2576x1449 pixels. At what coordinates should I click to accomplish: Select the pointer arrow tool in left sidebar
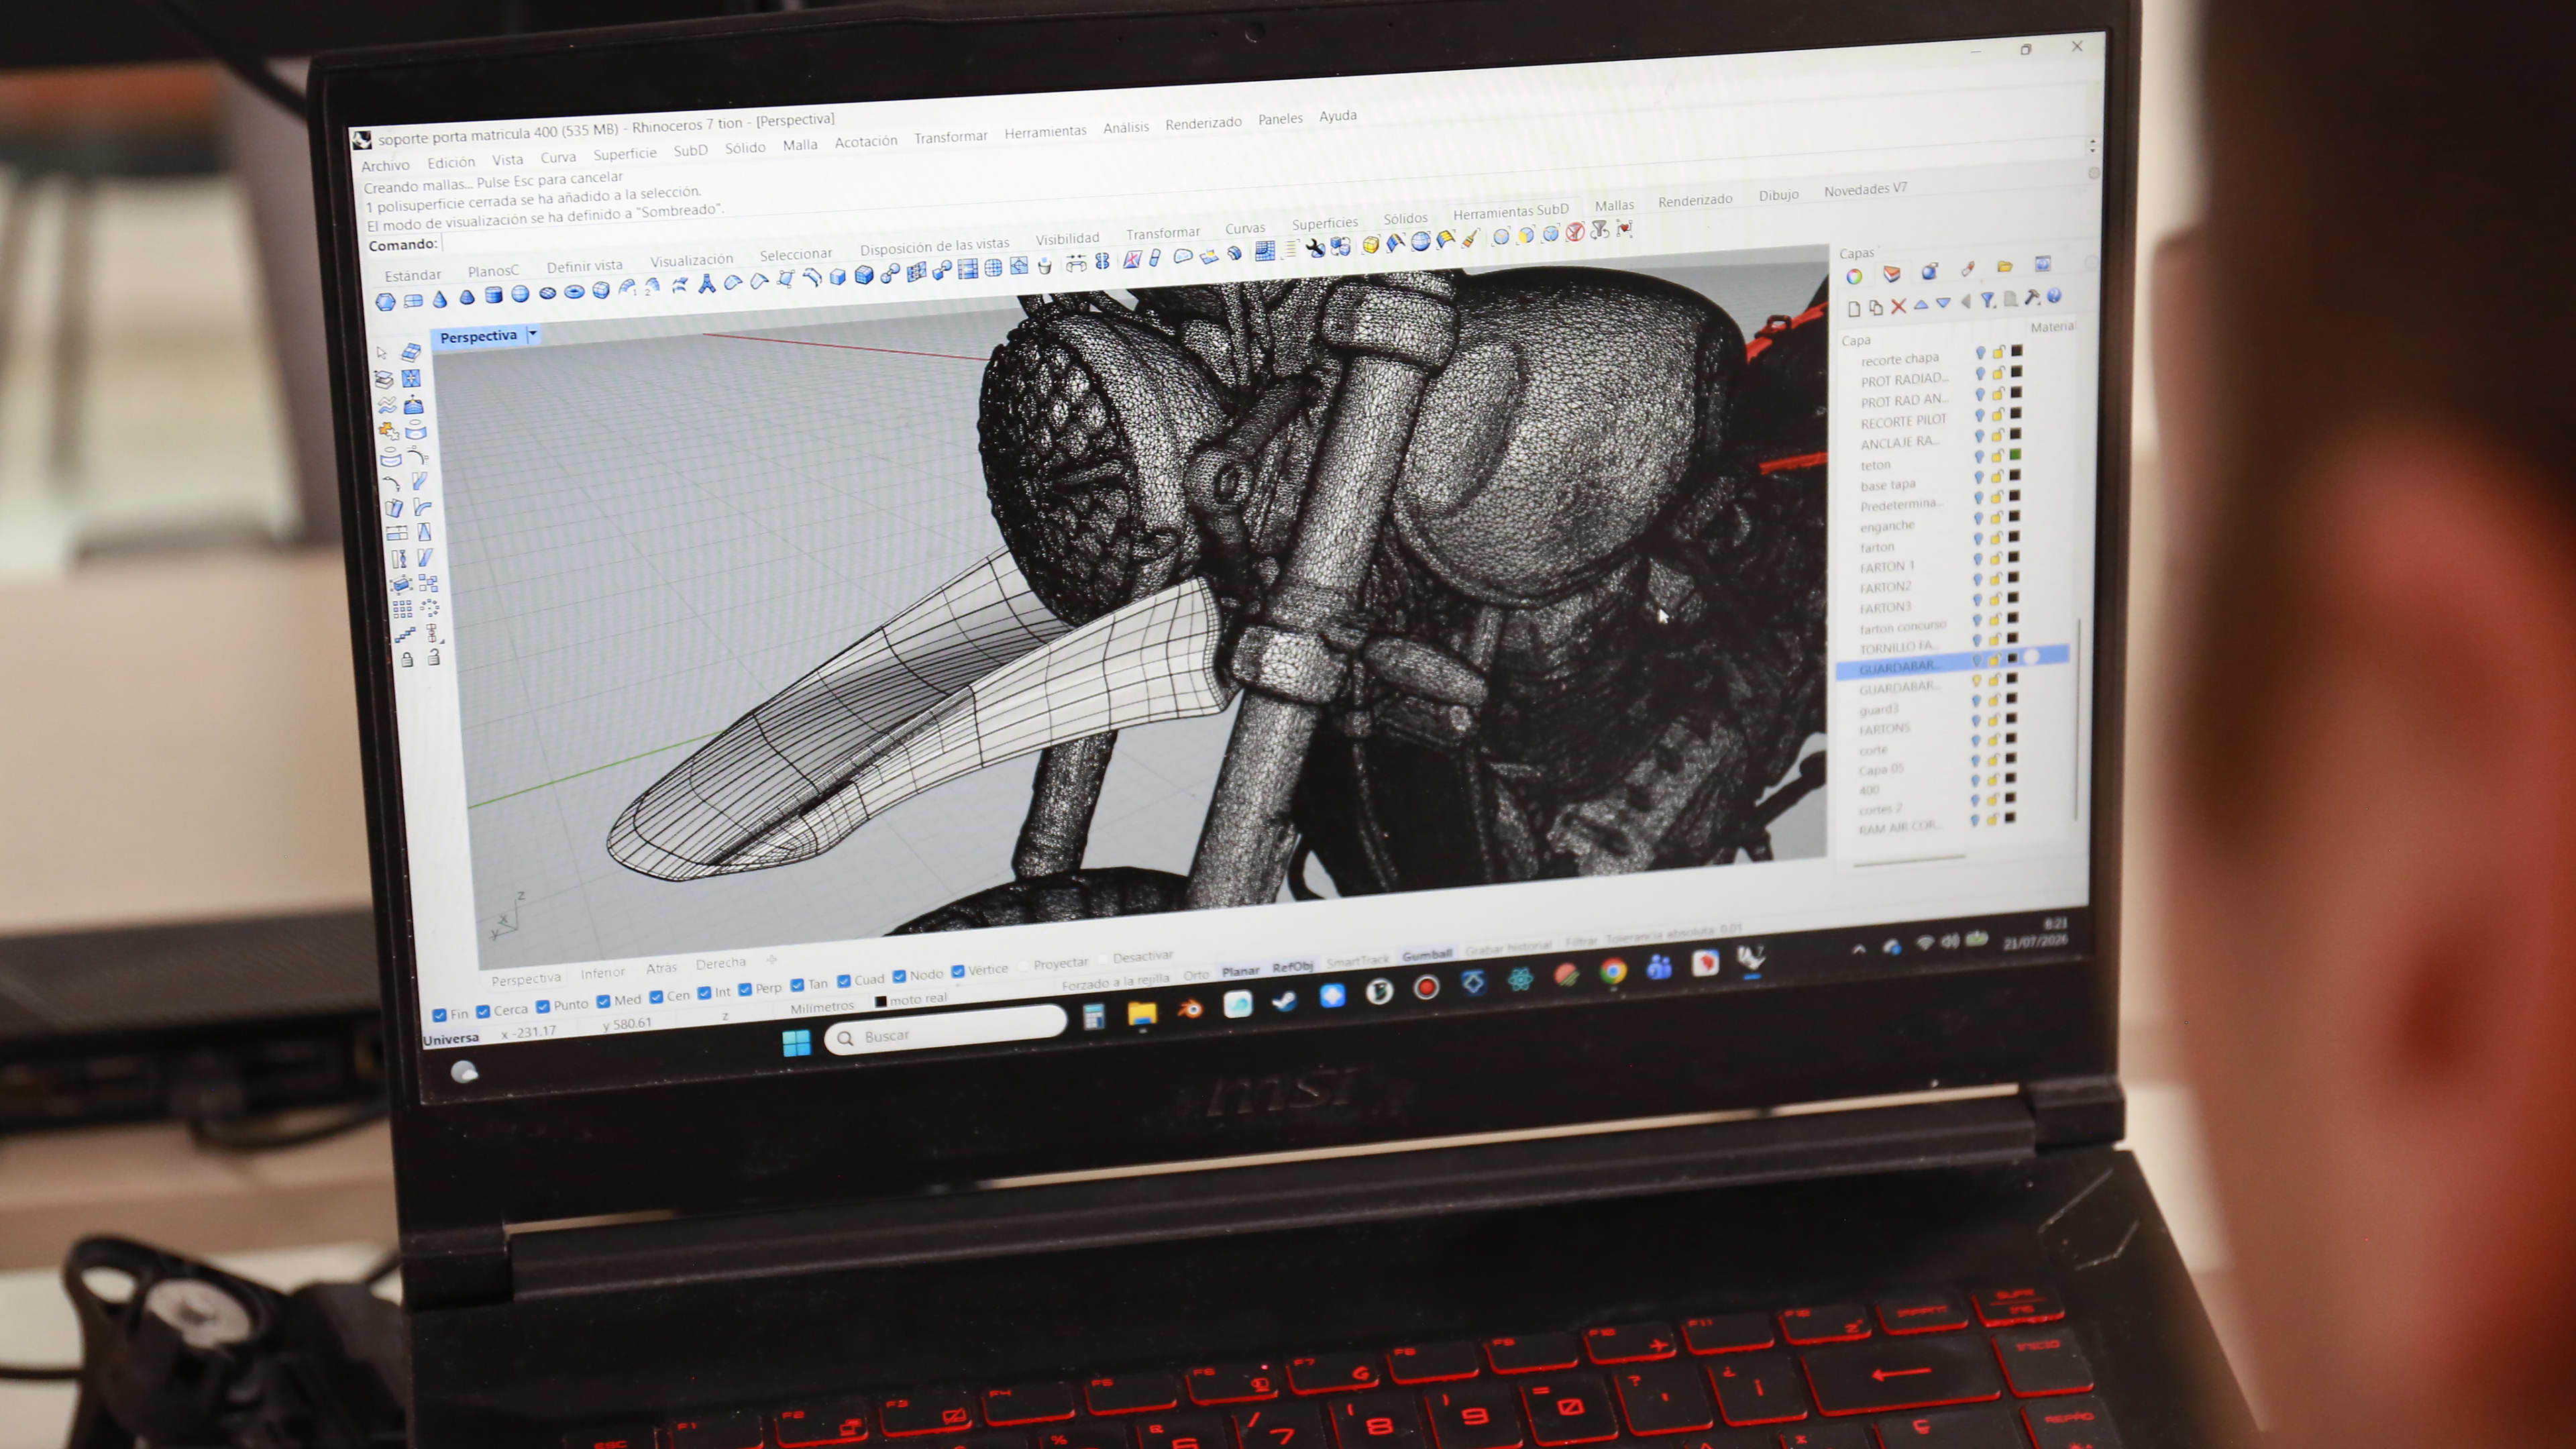click(x=381, y=353)
